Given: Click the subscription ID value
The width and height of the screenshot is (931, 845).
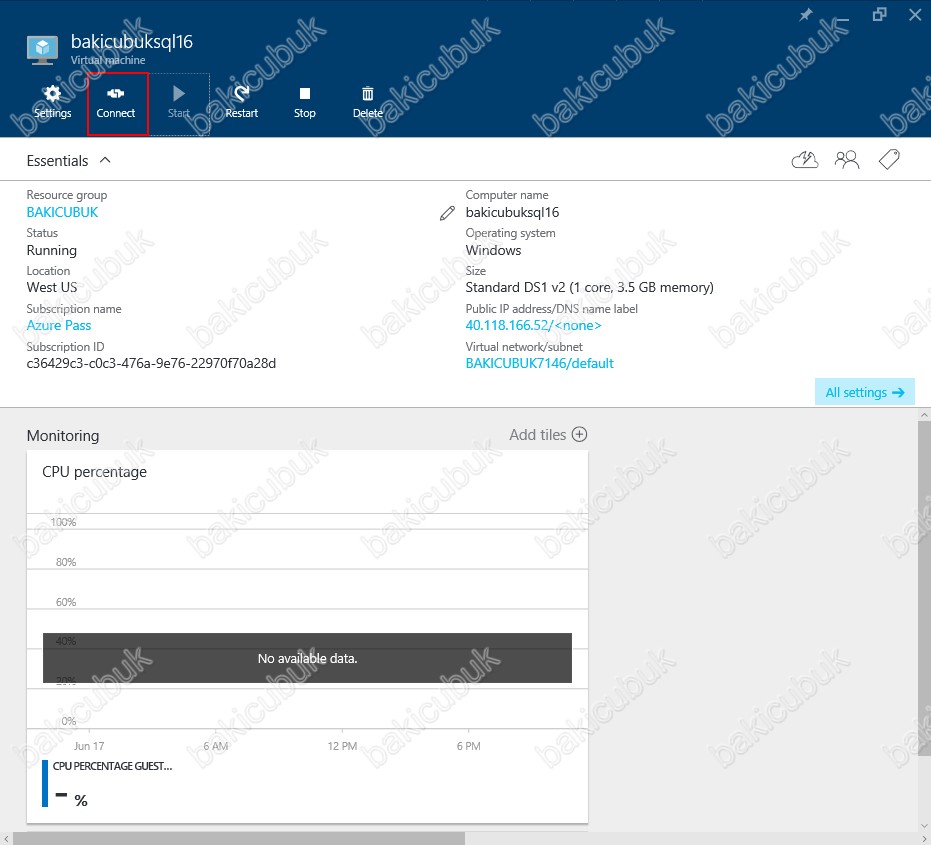Looking at the screenshot, I should click(151, 363).
